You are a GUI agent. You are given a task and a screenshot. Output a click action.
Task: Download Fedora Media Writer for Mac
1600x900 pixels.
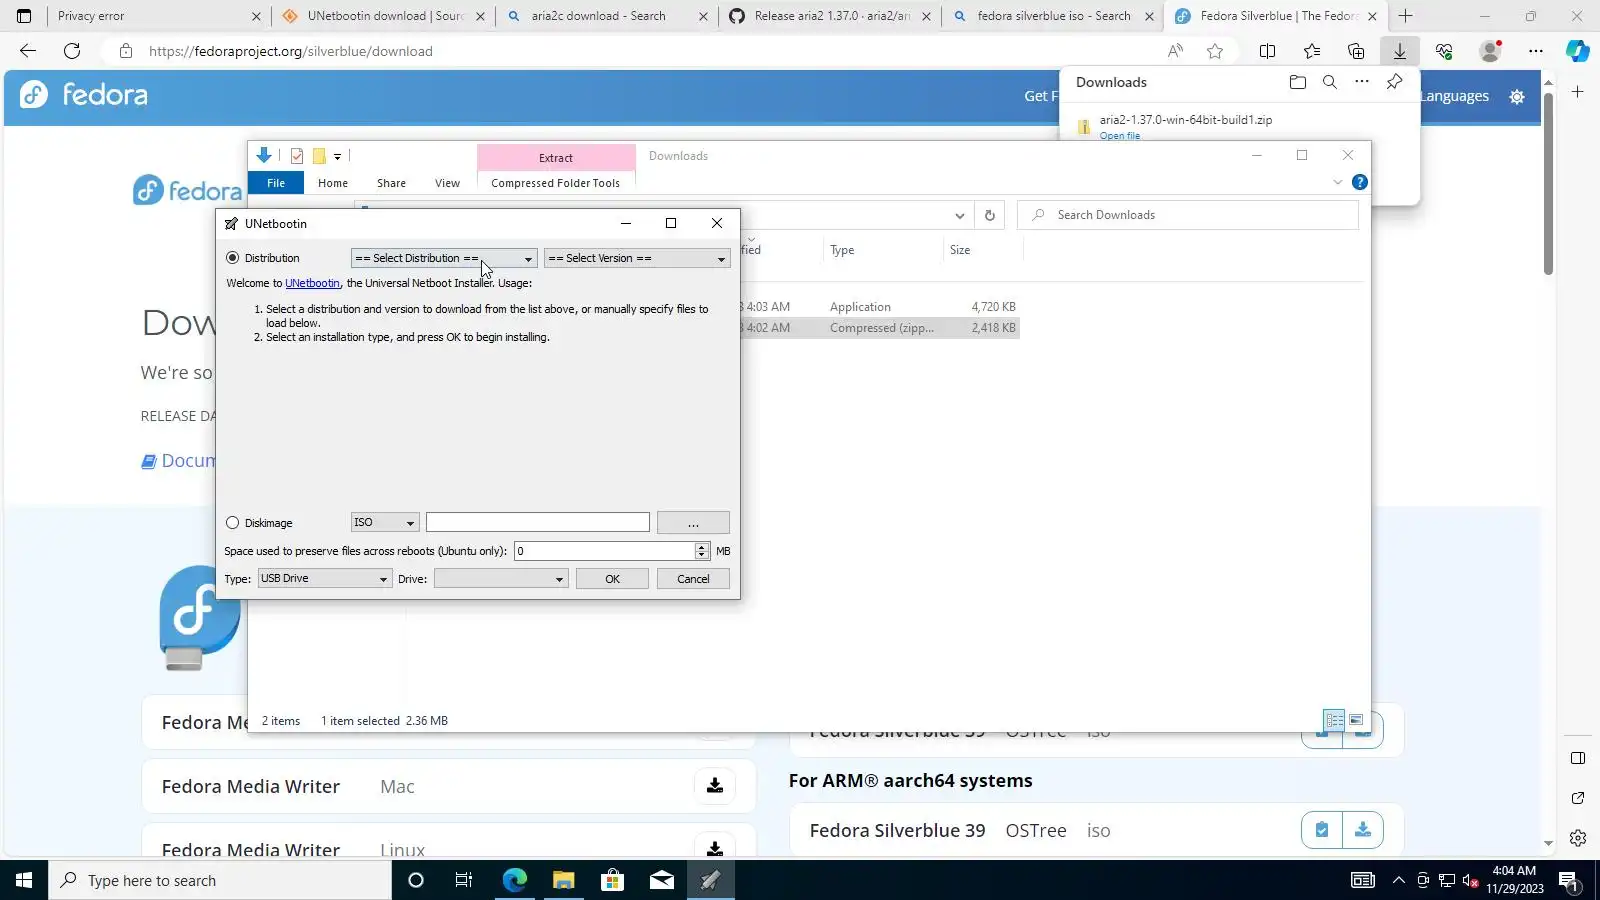pyautogui.click(x=715, y=786)
